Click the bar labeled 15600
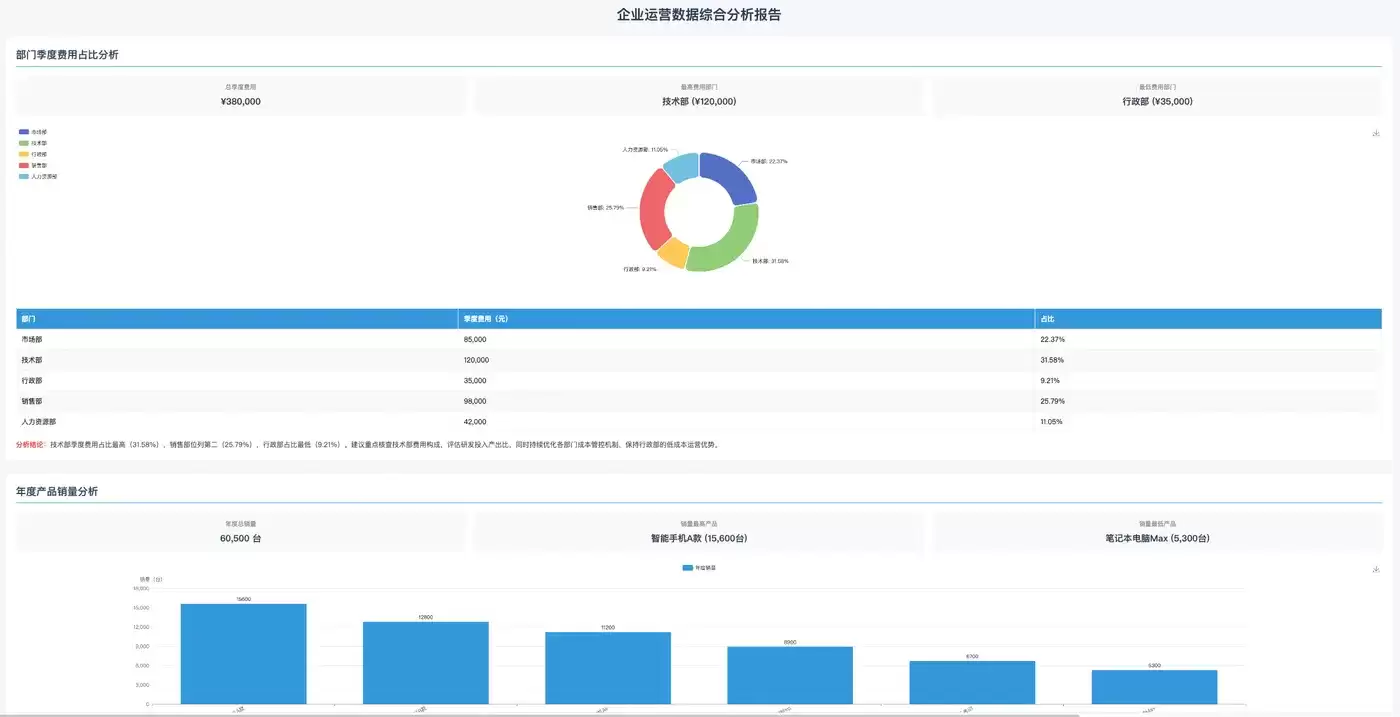The width and height of the screenshot is (1400, 717). 244,654
